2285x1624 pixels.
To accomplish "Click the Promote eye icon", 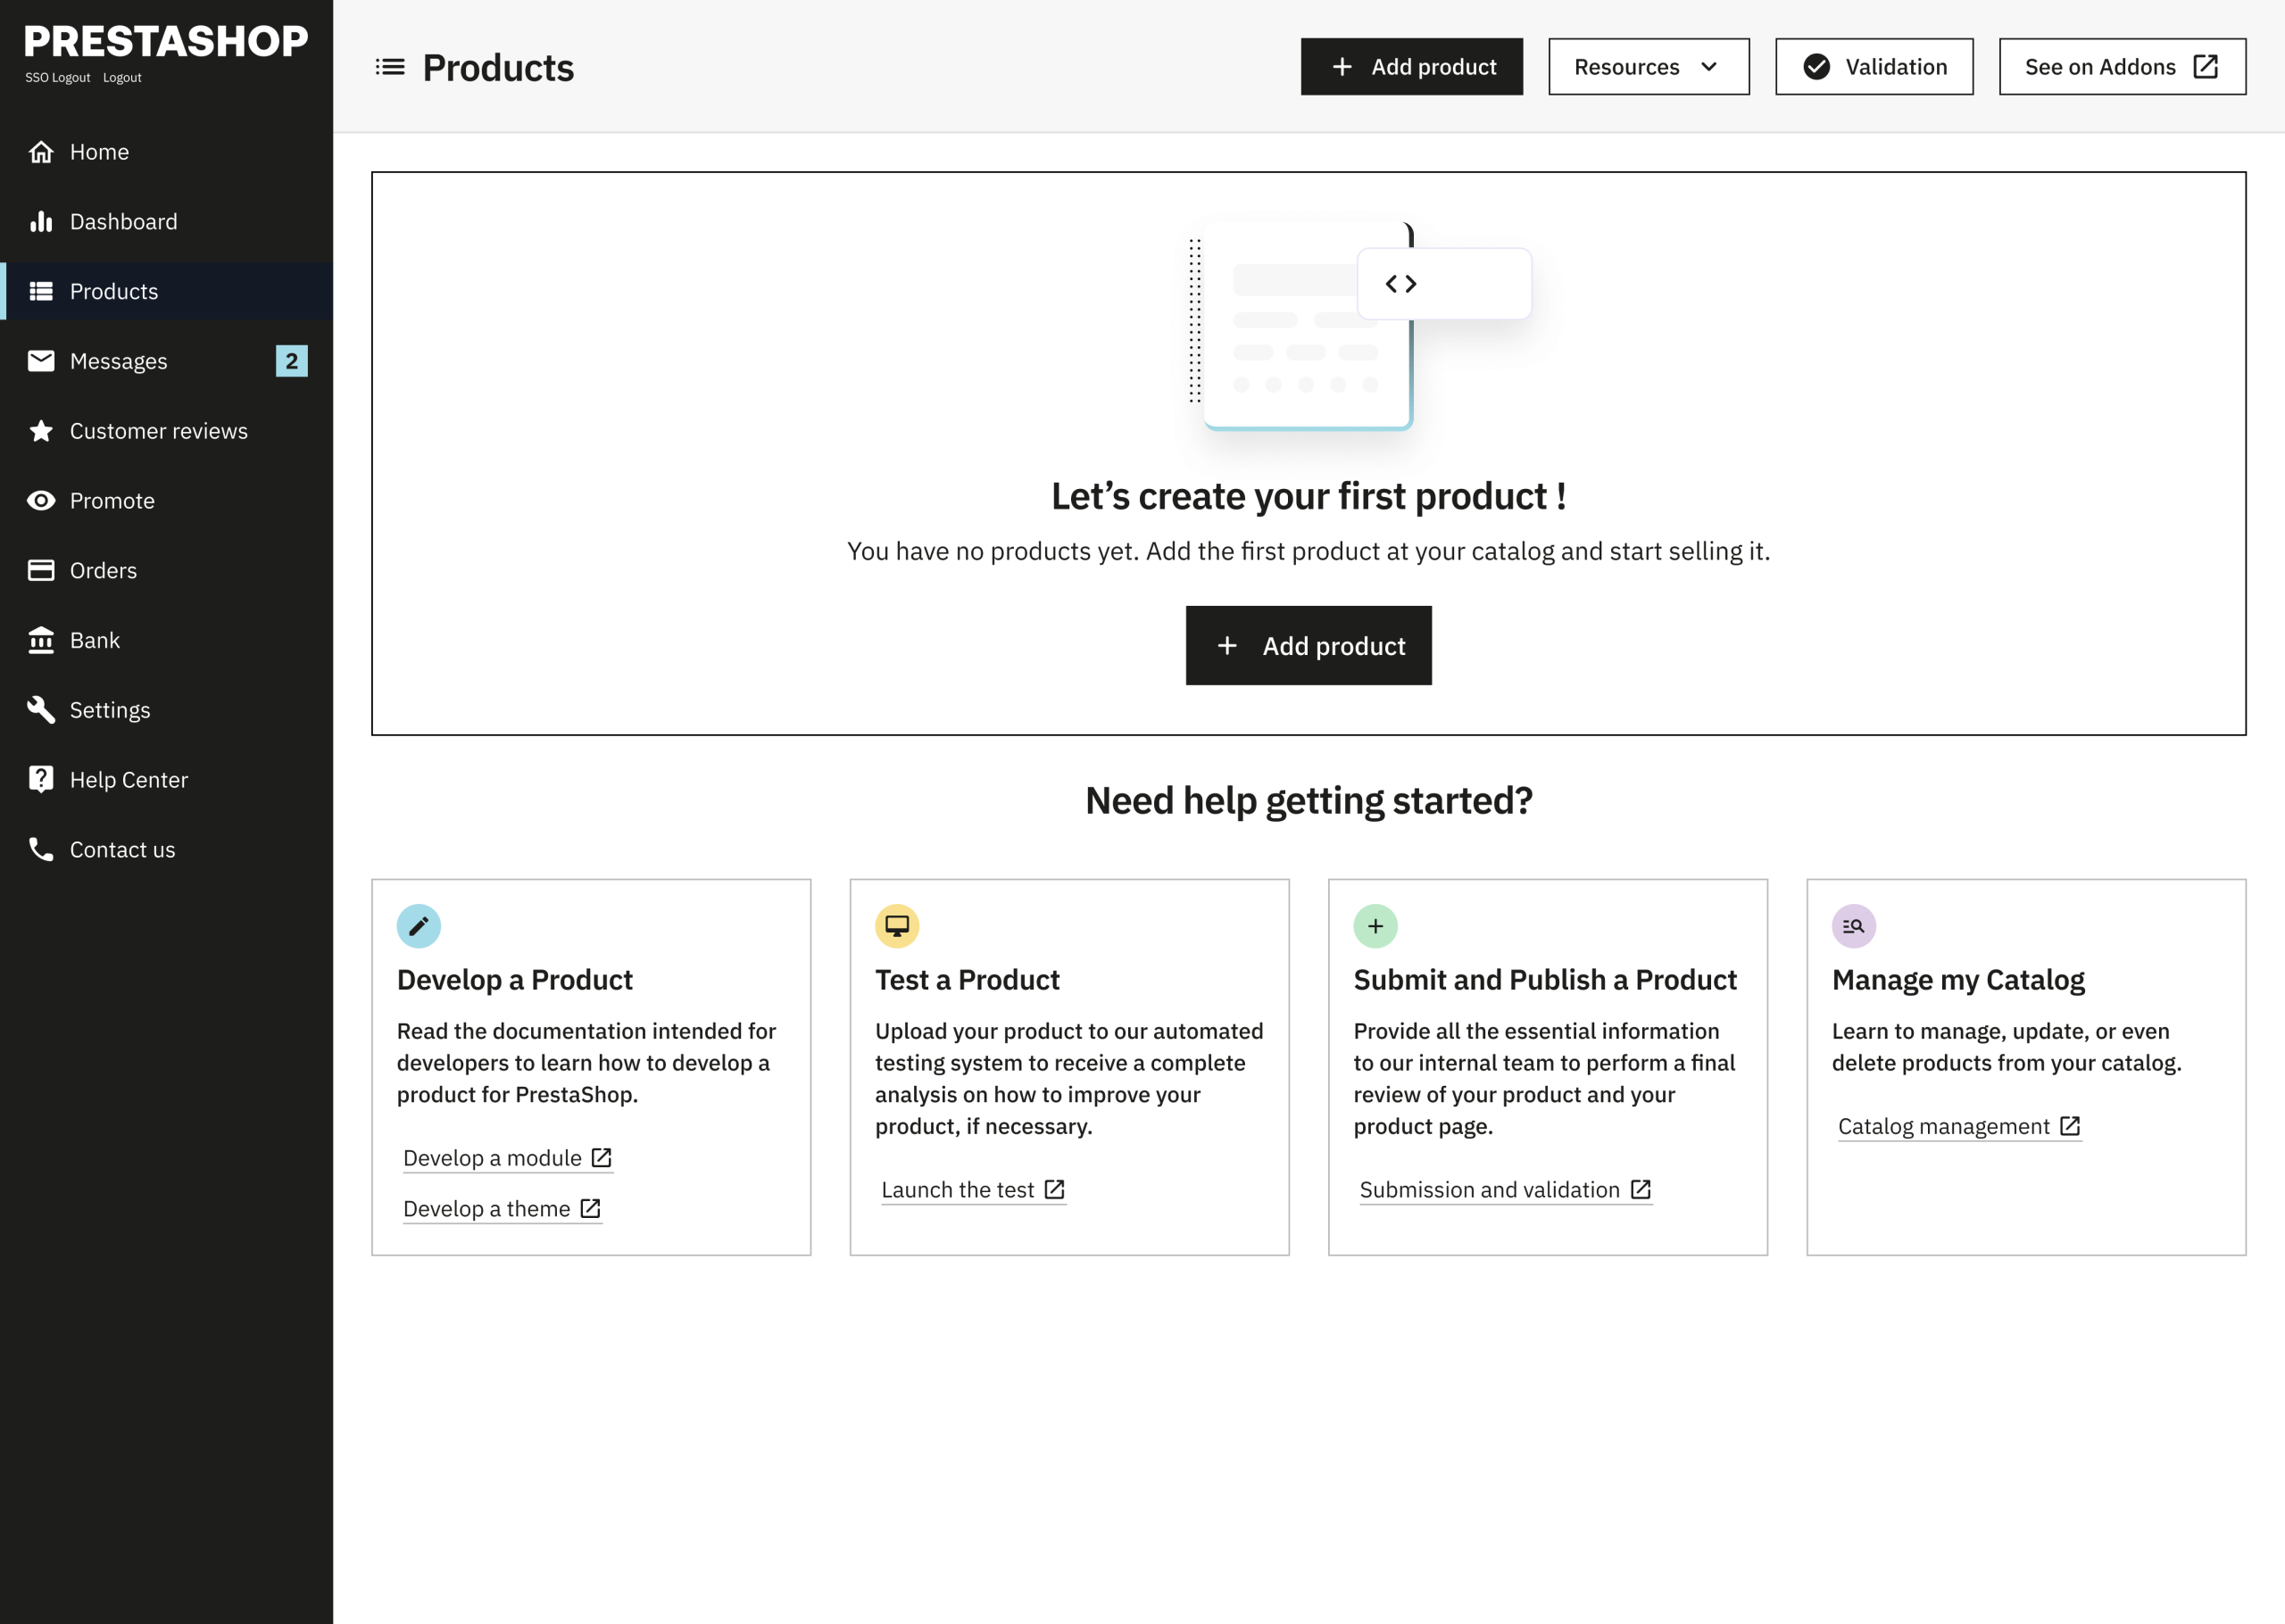I will coord(41,501).
